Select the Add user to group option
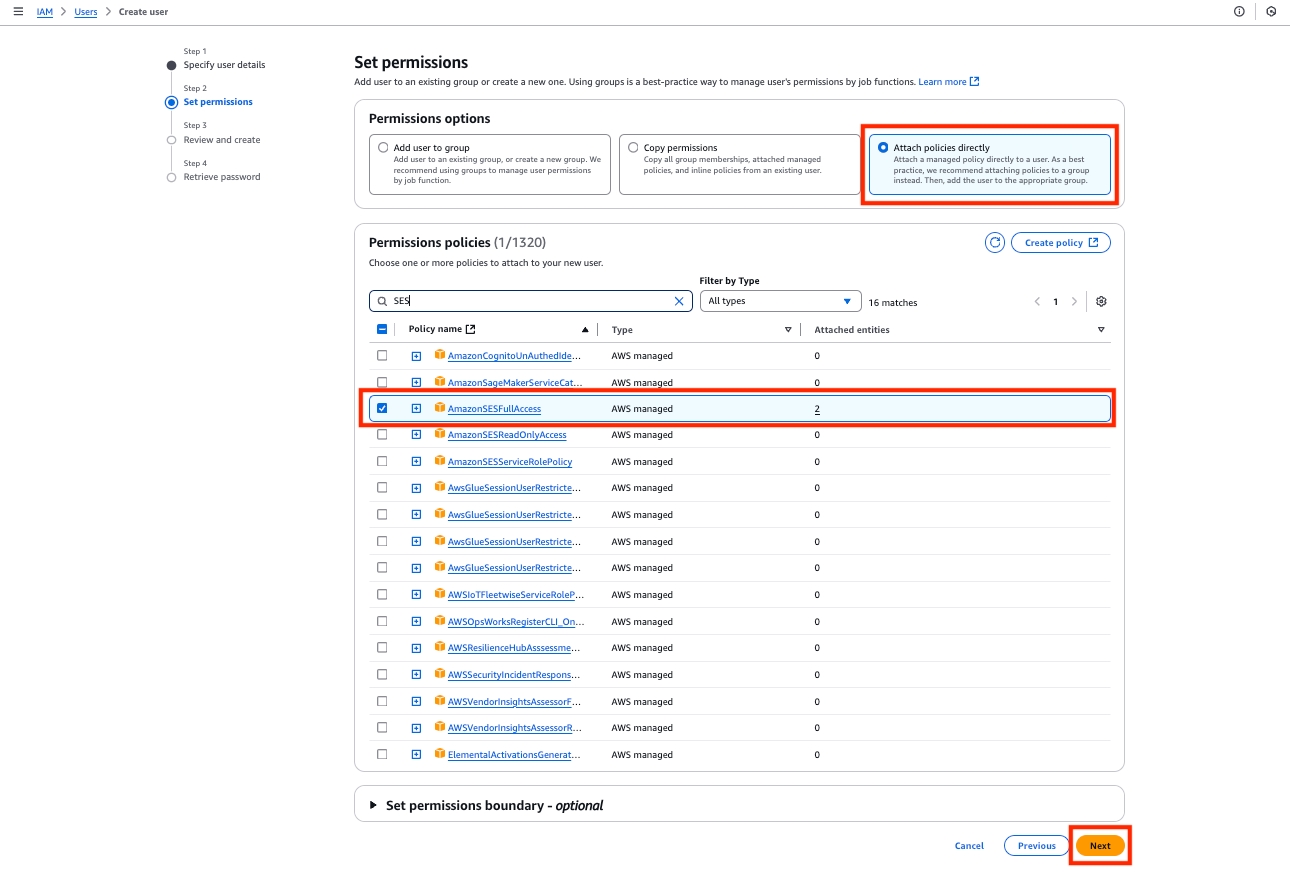The image size is (1290, 872). 383,148
